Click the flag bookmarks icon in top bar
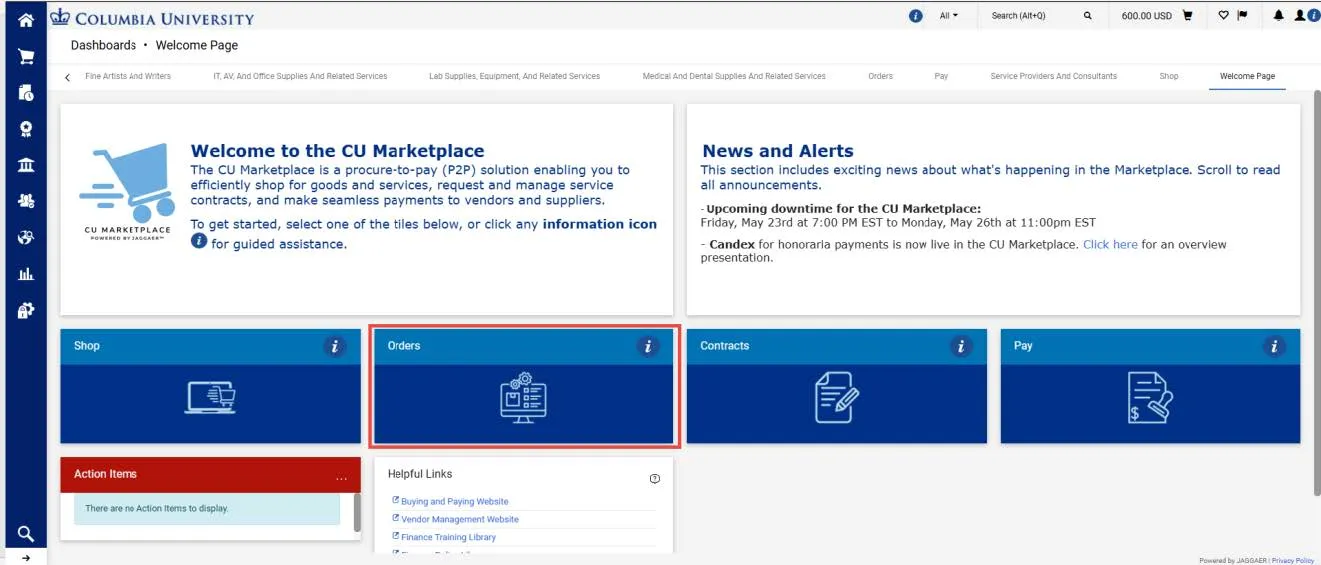 pyautogui.click(x=1243, y=16)
